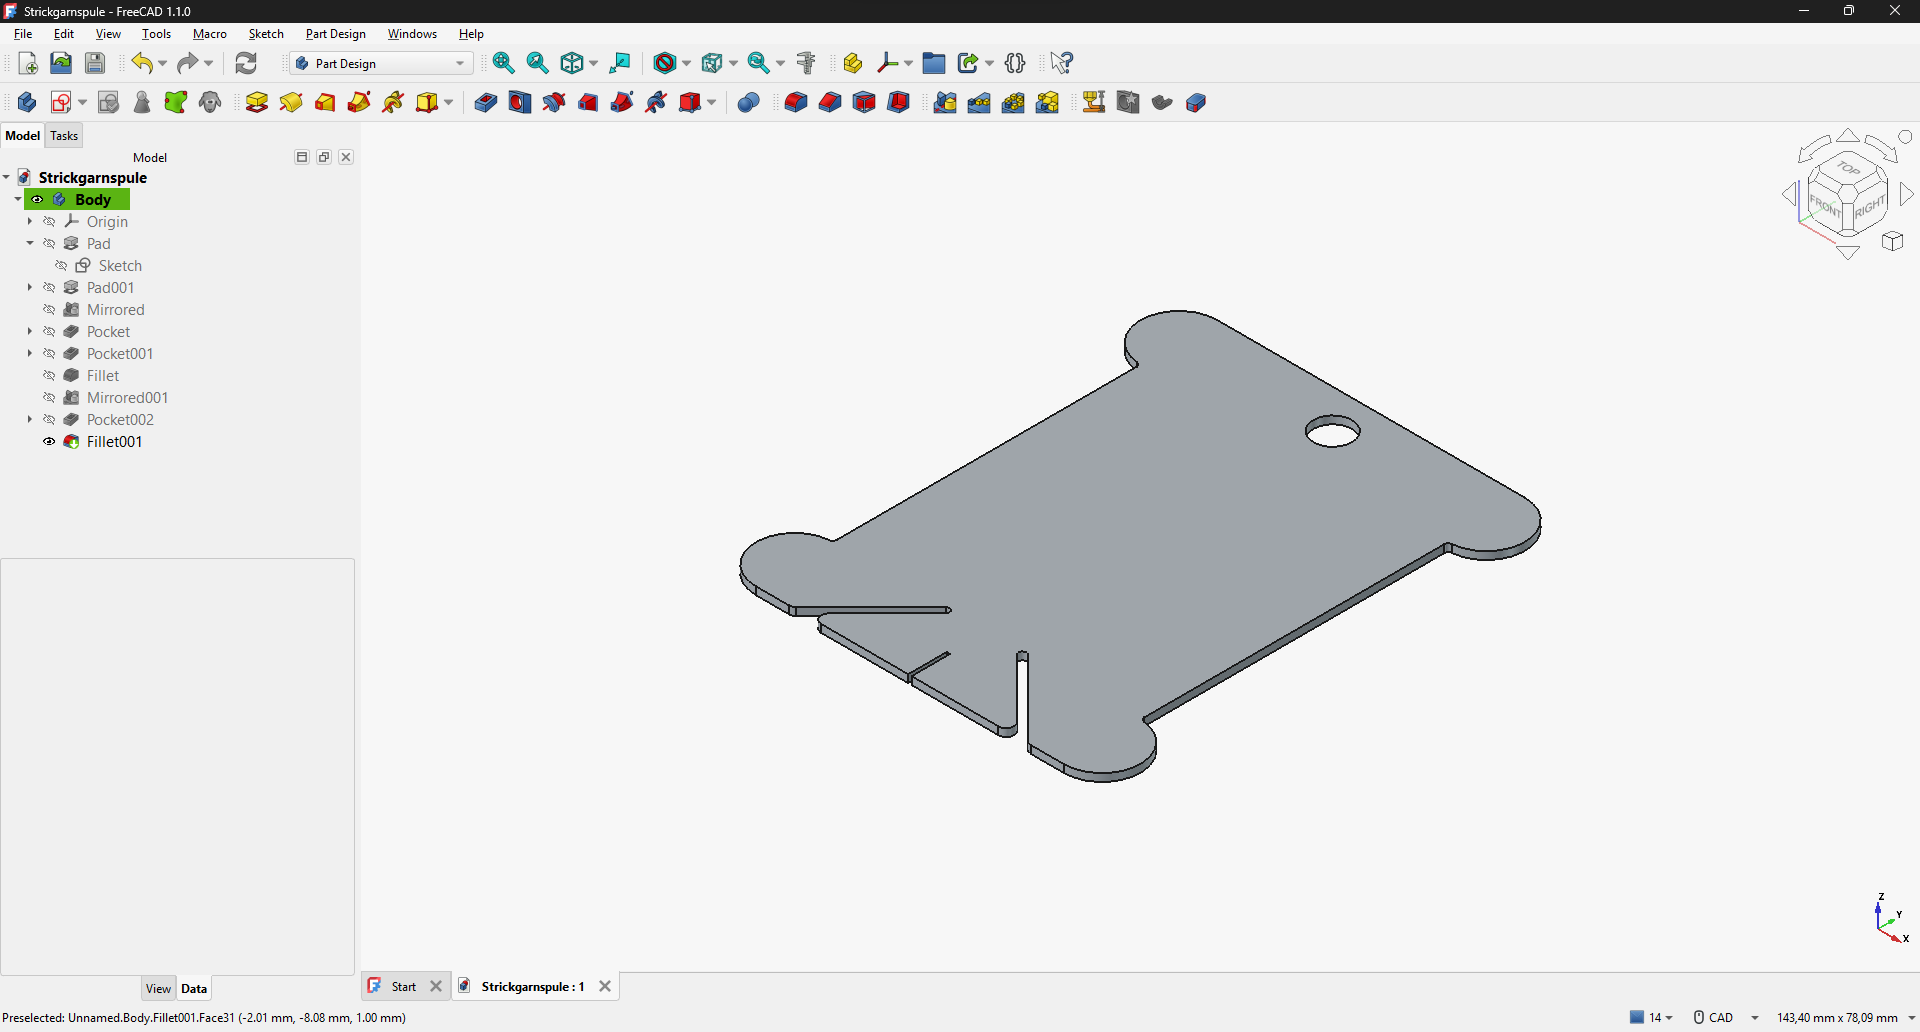The height and width of the screenshot is (1032, 1920).
Task: Click the TOP face of navigation cube
Action: tap(1848, 169)
